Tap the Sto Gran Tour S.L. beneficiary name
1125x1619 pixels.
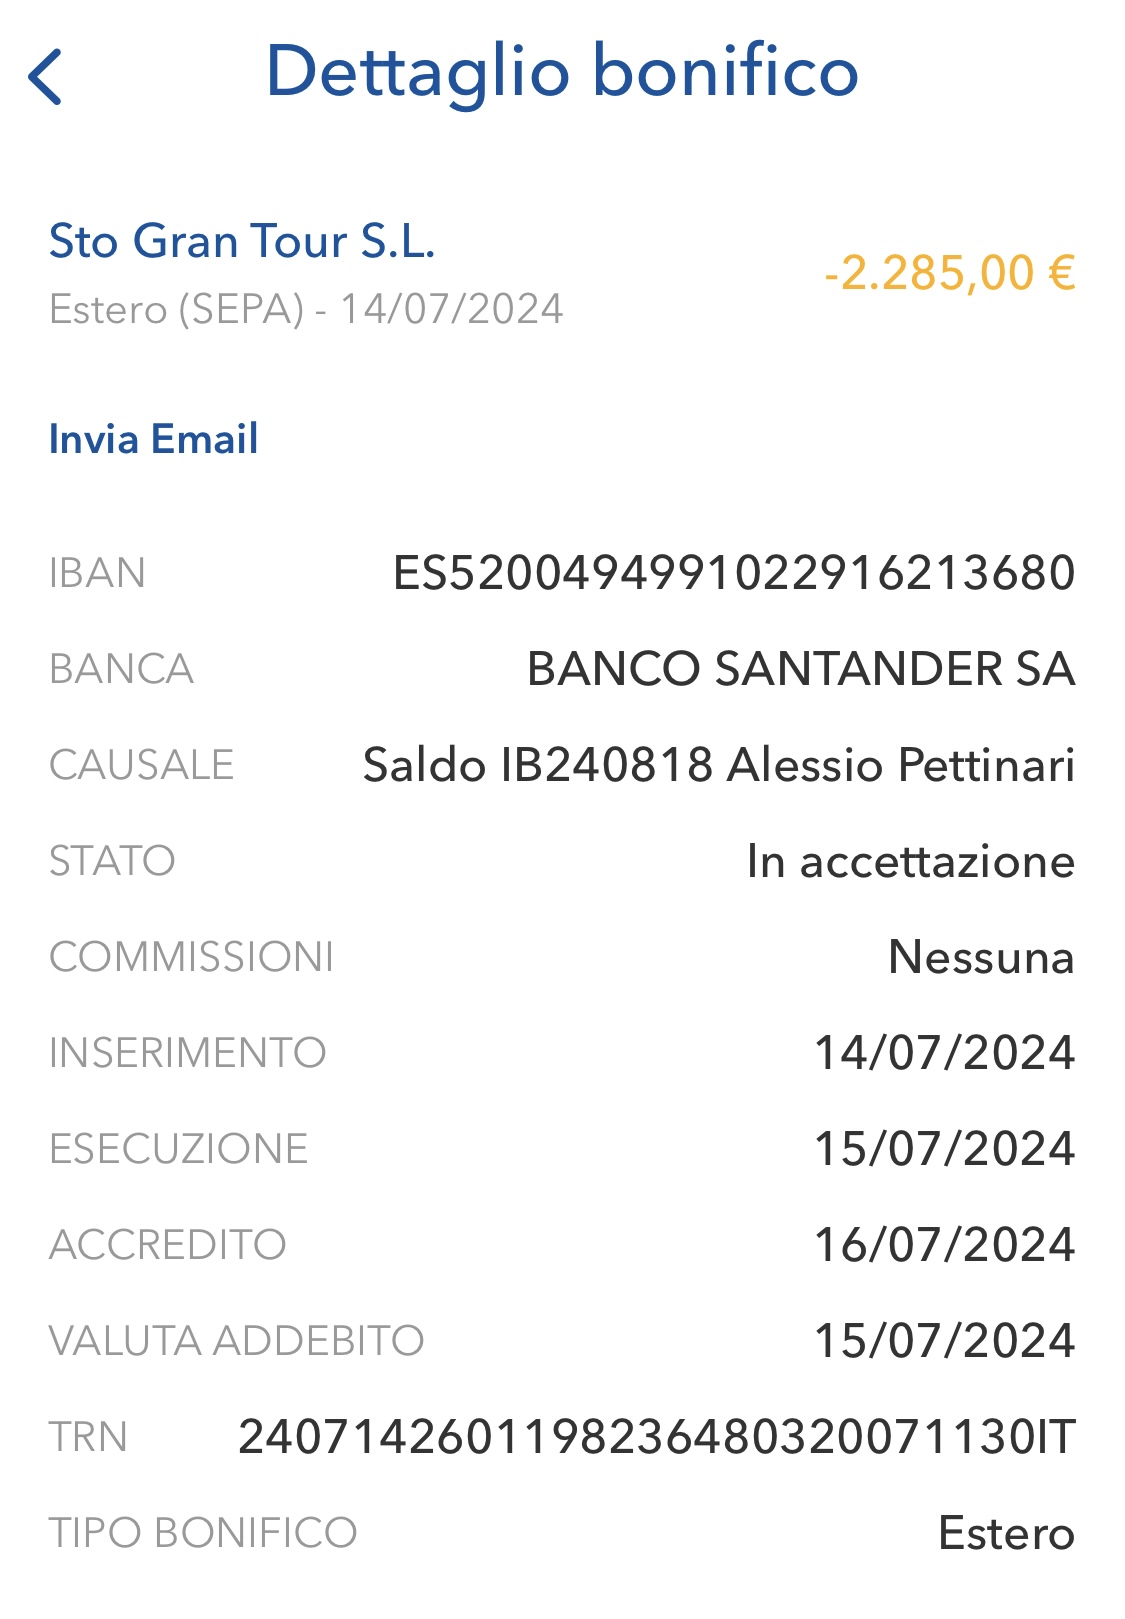pyautogui.click(x=242, y=242)
